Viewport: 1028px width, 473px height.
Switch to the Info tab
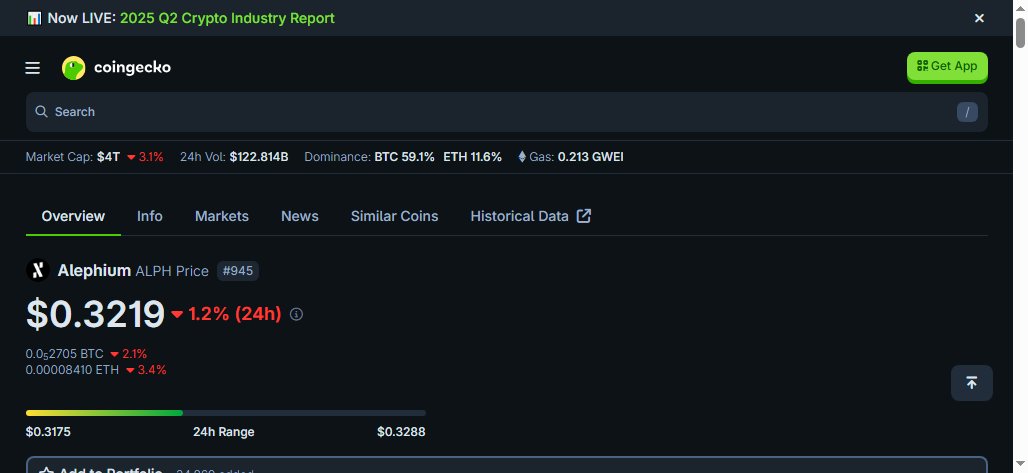pos(149,216)
